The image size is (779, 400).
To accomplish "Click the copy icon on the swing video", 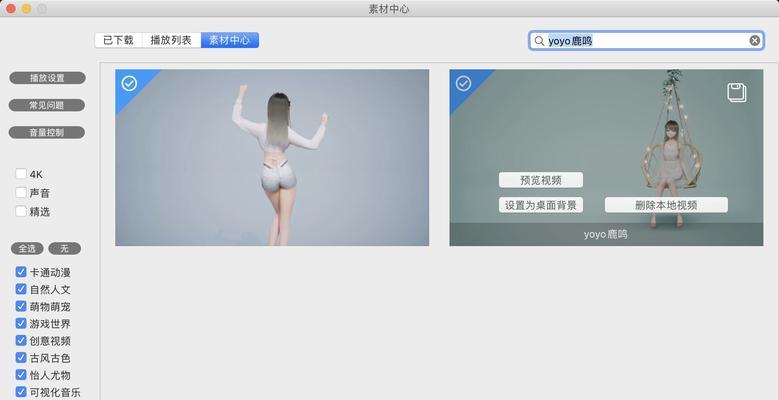I will (x=737, y=92).
